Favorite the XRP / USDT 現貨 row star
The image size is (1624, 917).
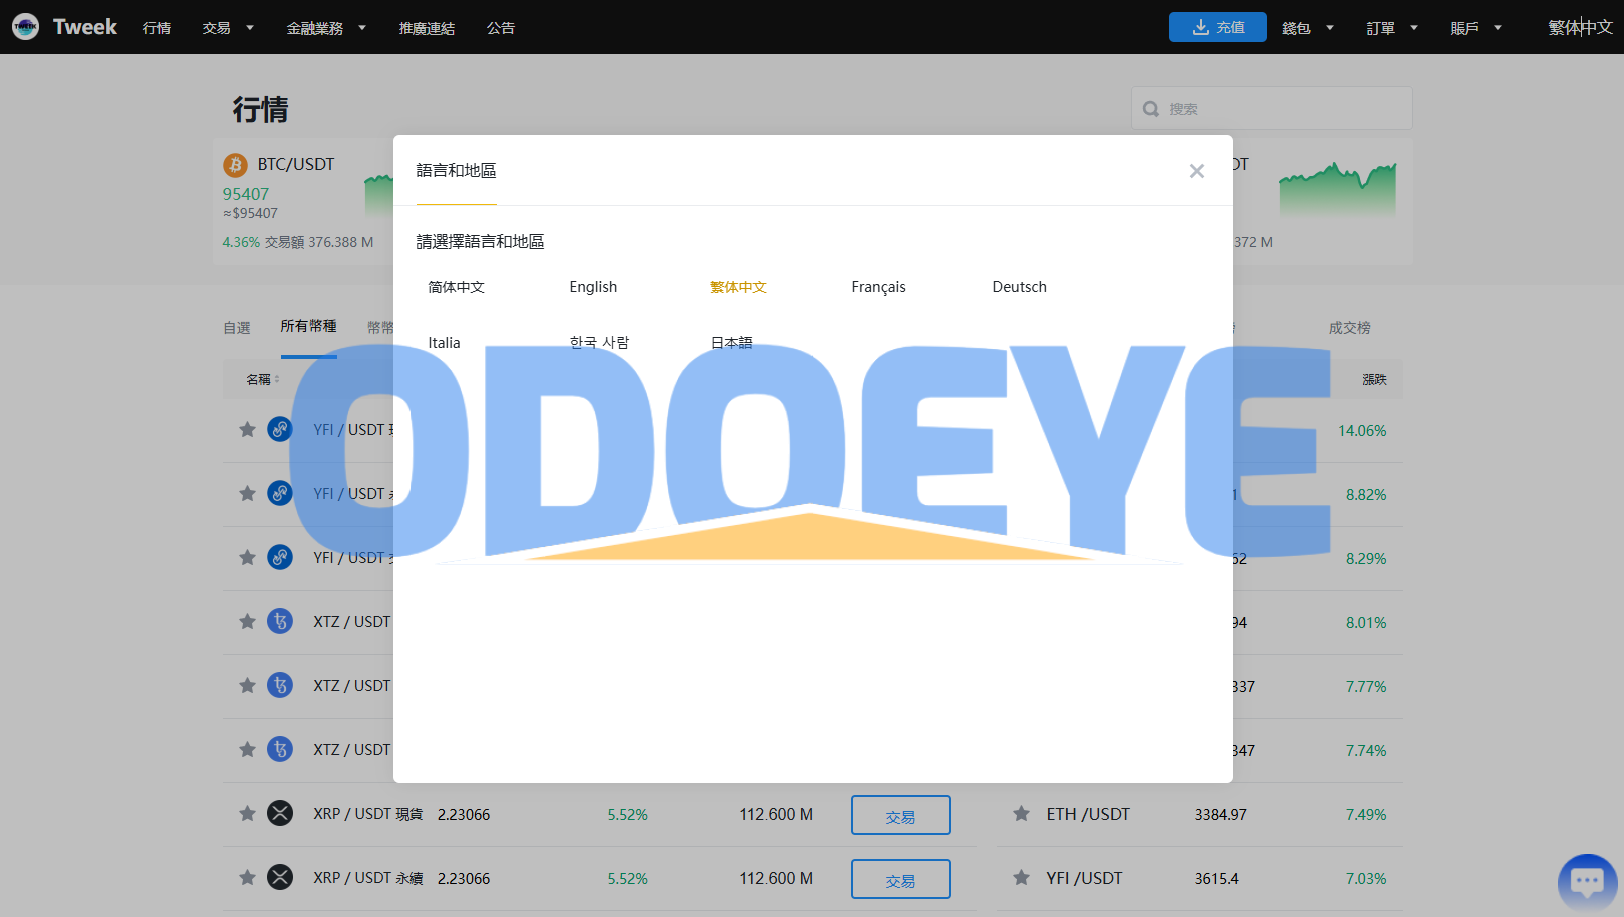pyautogui.click(x=247, y=814)
